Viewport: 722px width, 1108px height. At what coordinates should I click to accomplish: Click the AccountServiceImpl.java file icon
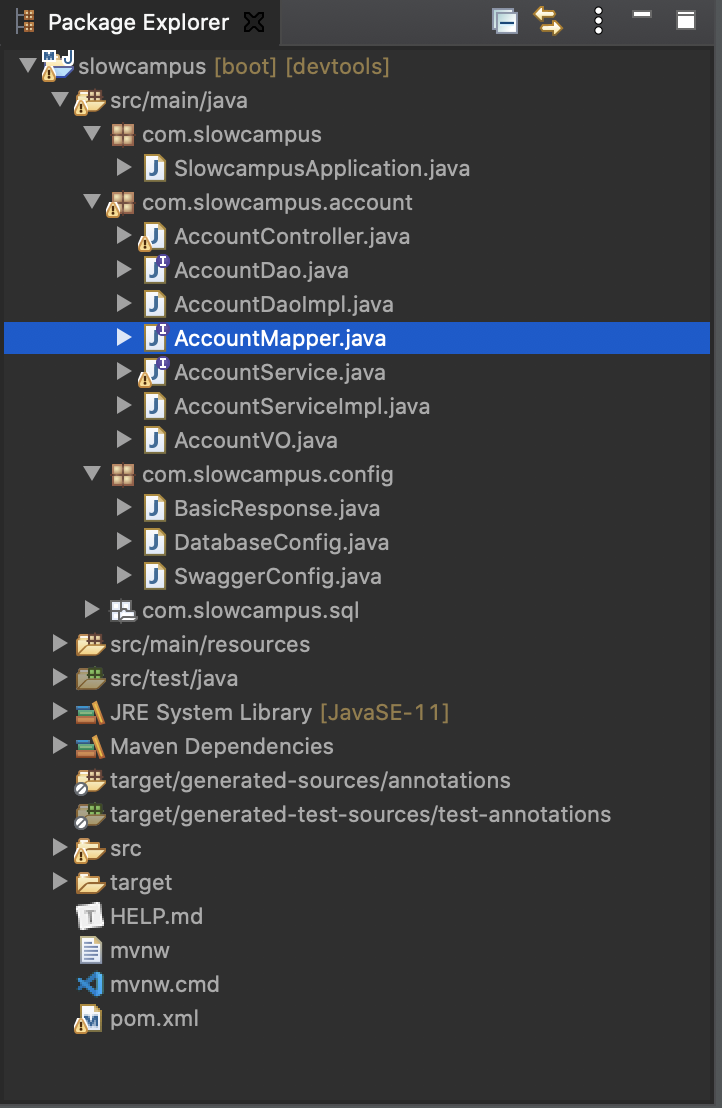pyautogui.click(x=155, y=406)
